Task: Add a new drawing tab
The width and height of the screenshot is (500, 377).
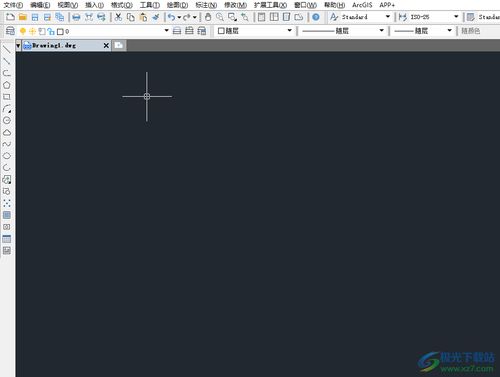Action: (x=119, y=45)
